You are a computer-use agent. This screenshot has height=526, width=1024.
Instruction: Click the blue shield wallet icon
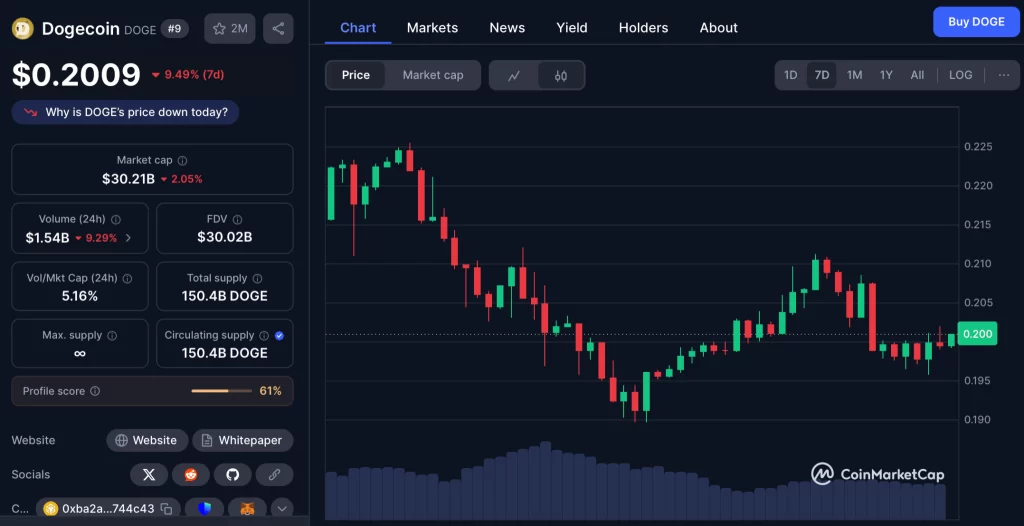point(204,508)
